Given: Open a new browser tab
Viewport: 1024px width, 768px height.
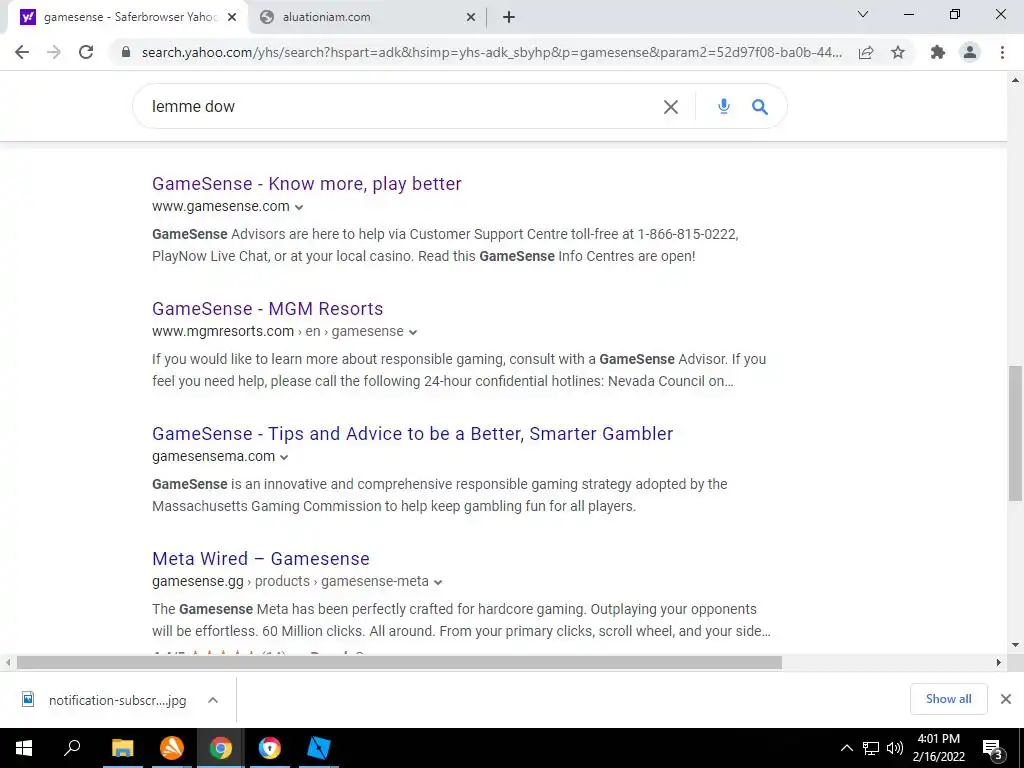Looking at the screenshot, I should click(x=509, y=17).
